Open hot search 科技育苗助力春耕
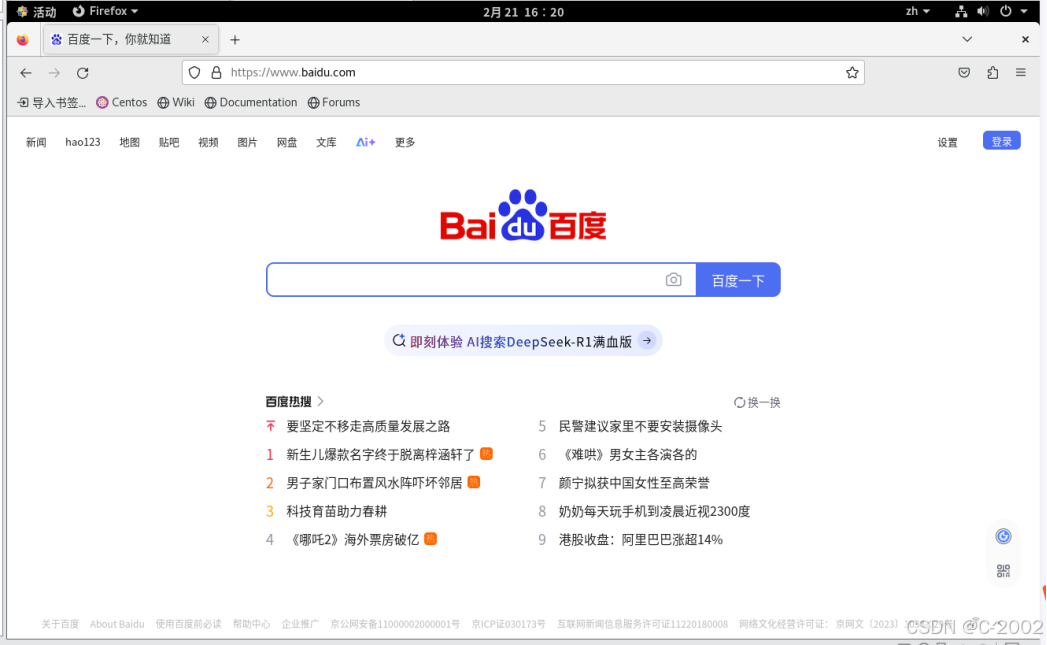The height and width of the screenshot is (645, 1047). pos(337,511)
